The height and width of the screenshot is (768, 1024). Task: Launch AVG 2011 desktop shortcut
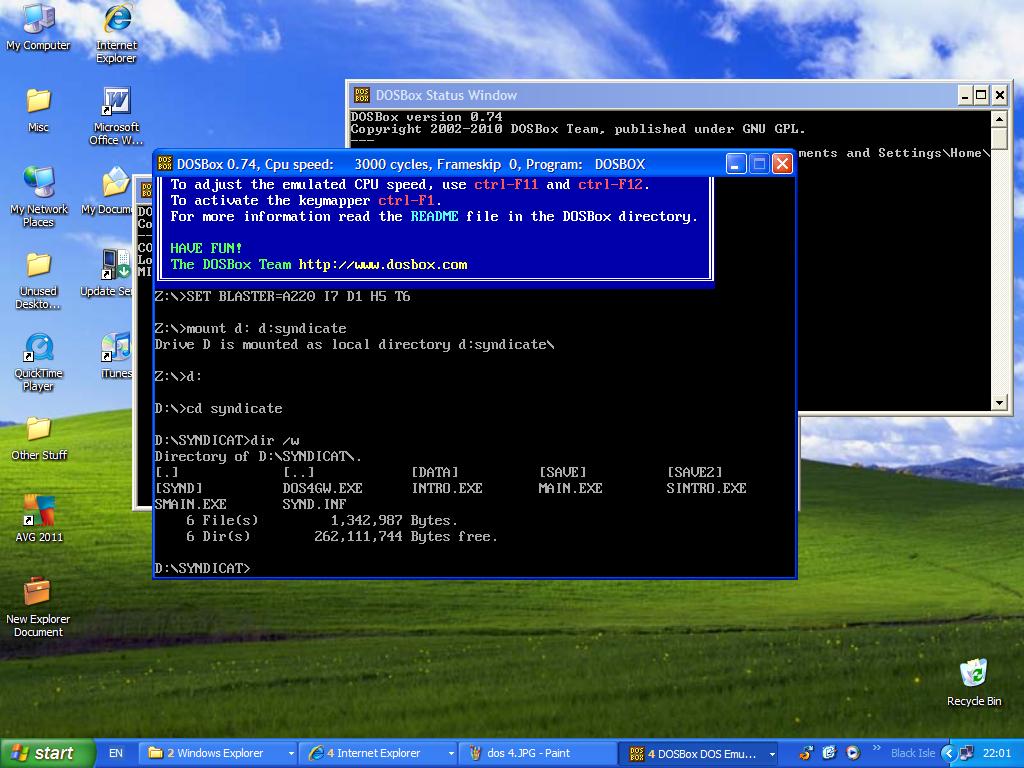(x=38, y=519)
